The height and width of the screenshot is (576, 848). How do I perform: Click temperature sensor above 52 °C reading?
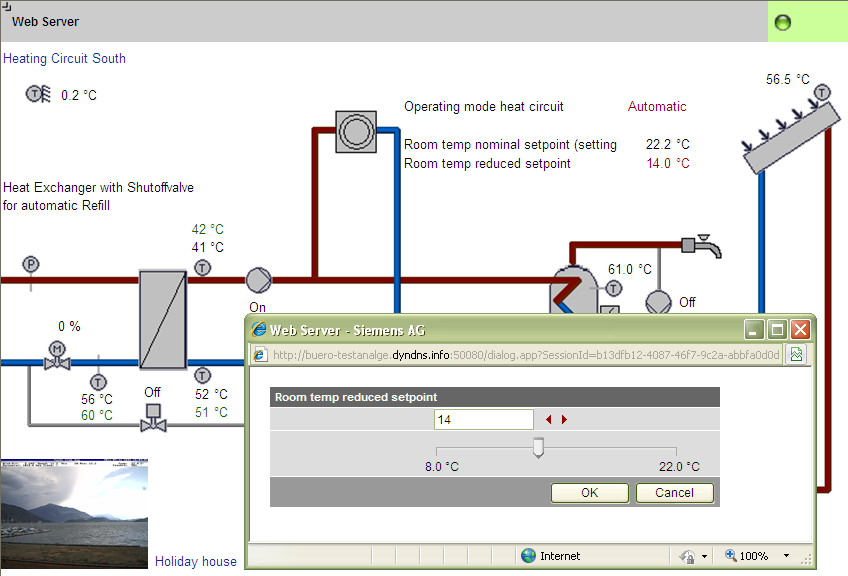pyautogui.click(x=202, y=375)
